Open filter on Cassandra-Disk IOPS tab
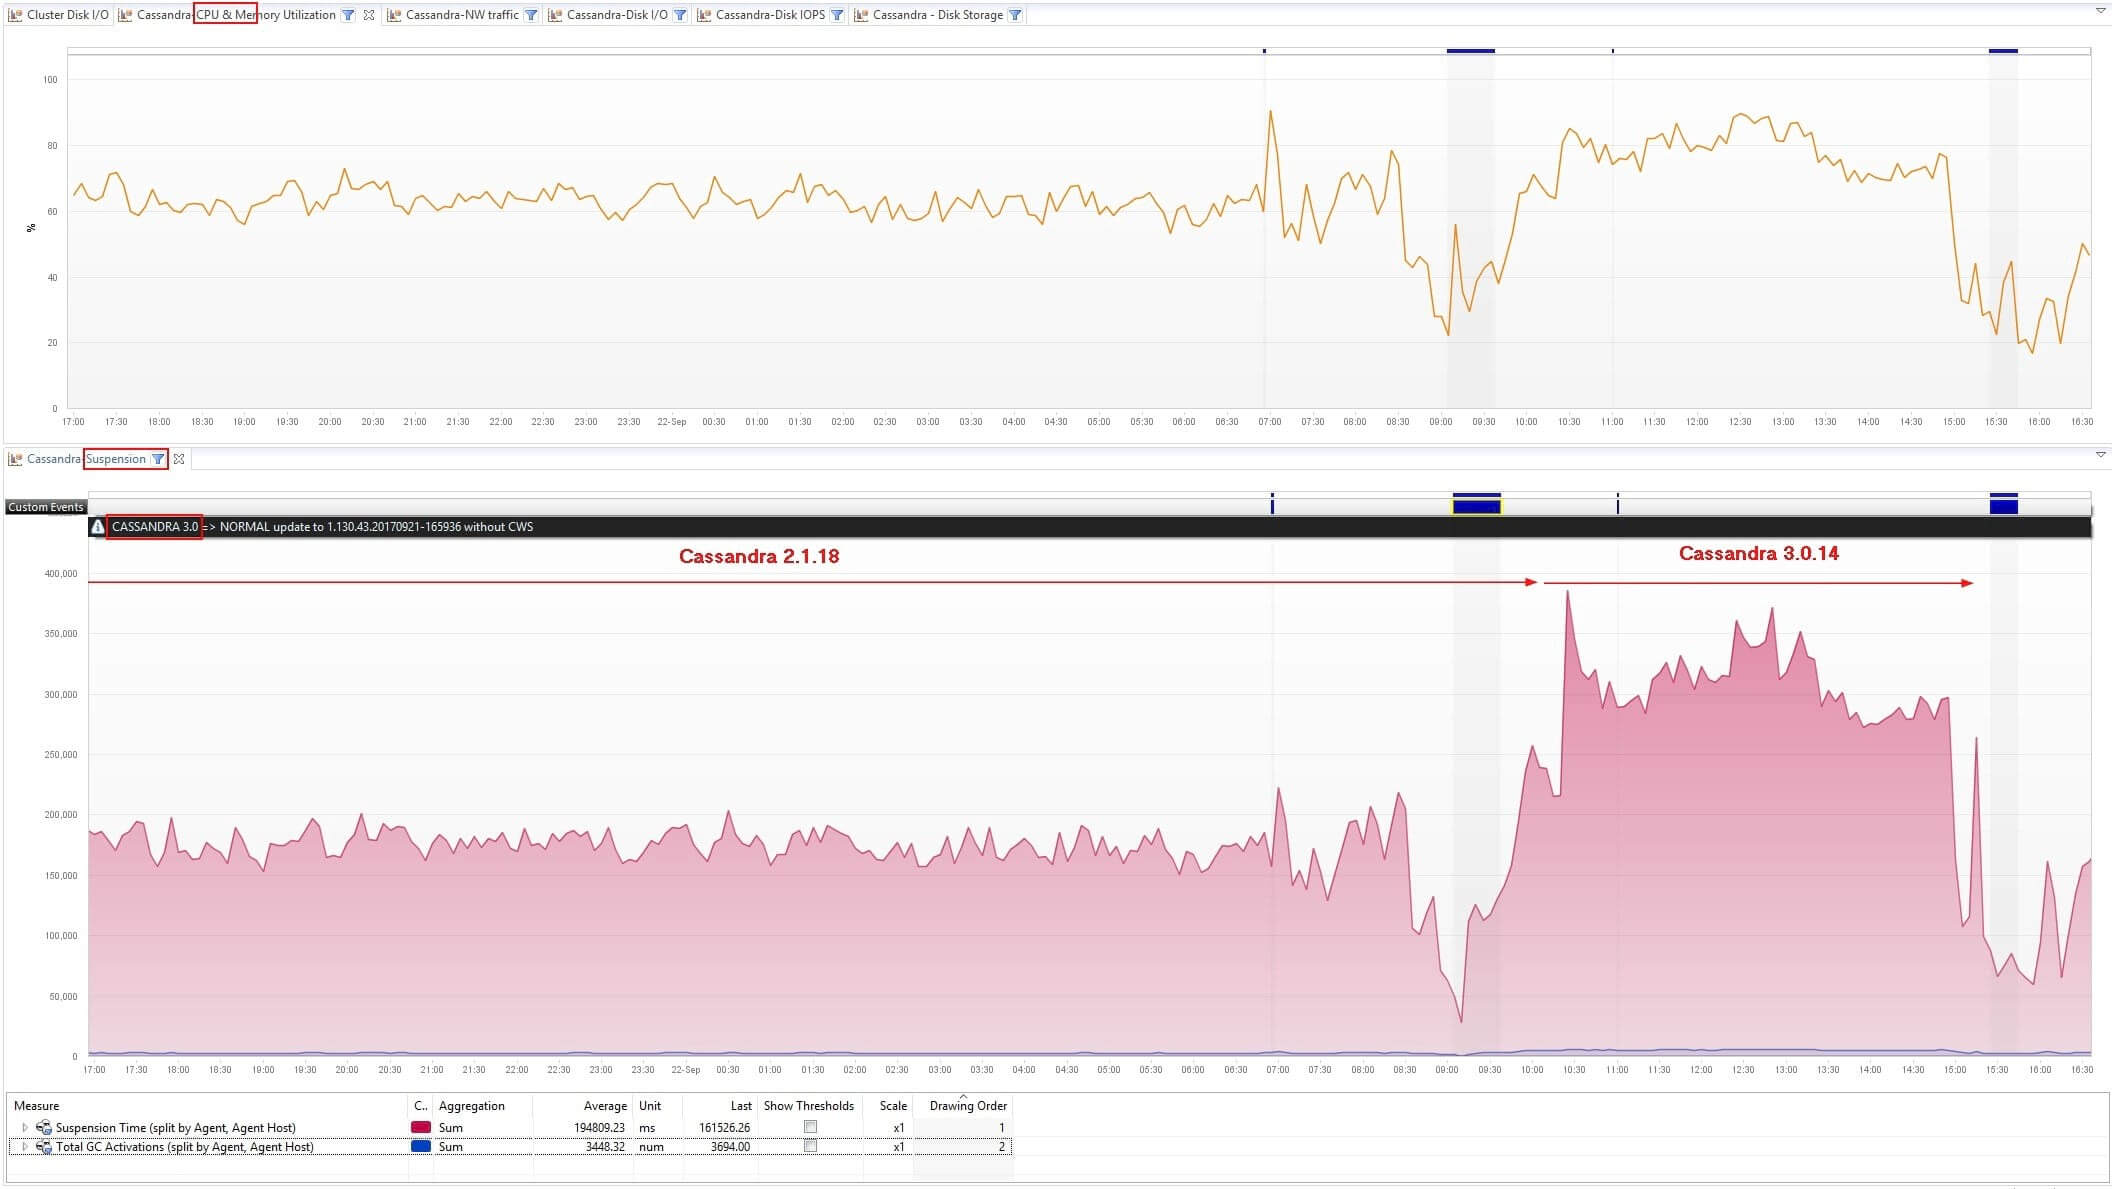The width and height of the screenshot is (2112, 1189). click(x=837, y=15)
